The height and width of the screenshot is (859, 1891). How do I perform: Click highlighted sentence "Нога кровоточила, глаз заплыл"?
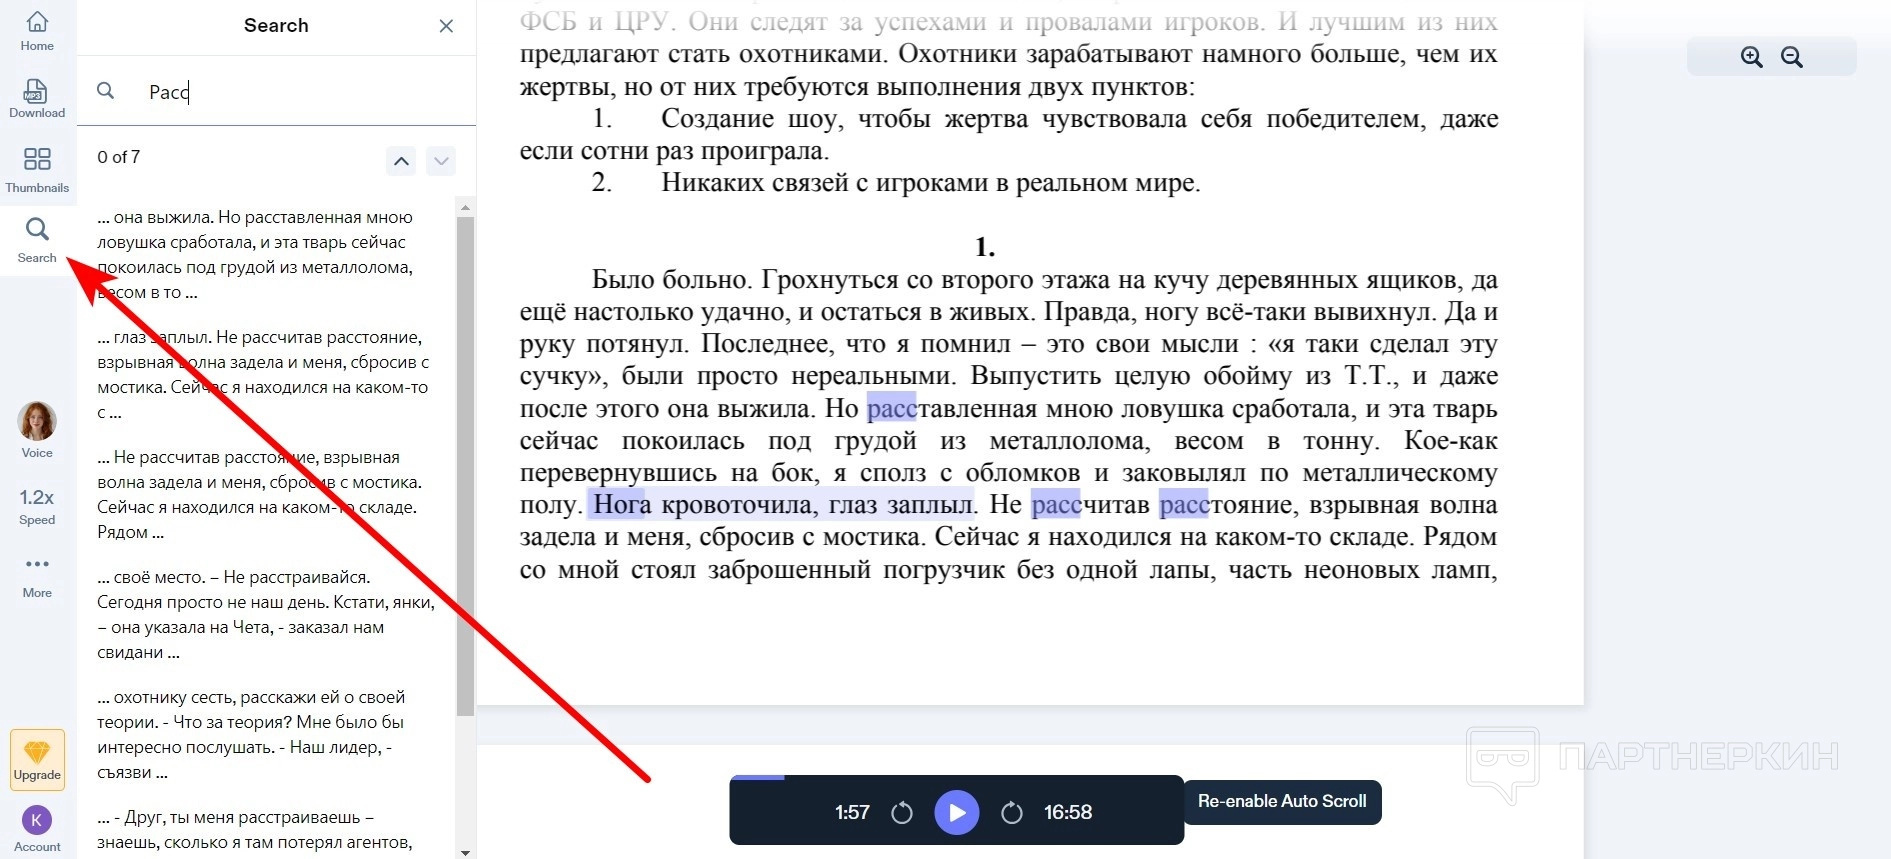[x=782, y=504]
